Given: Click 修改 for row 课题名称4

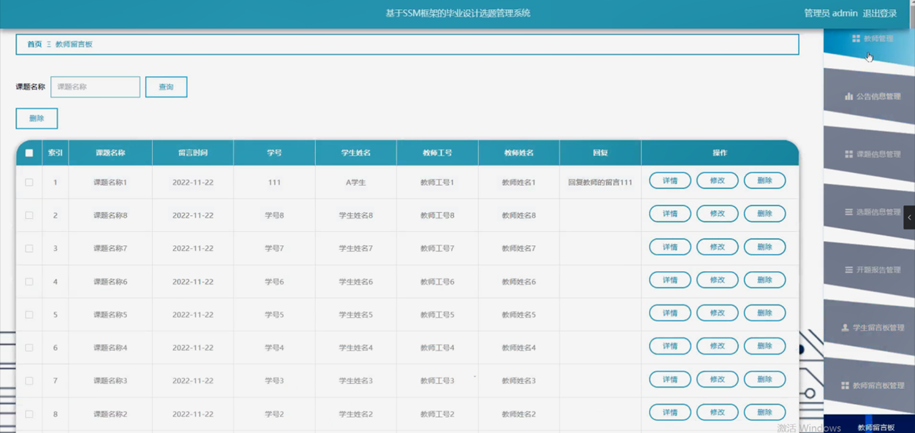Looking at the screenshot, I should pyautogui.click(x=717, y=346).
